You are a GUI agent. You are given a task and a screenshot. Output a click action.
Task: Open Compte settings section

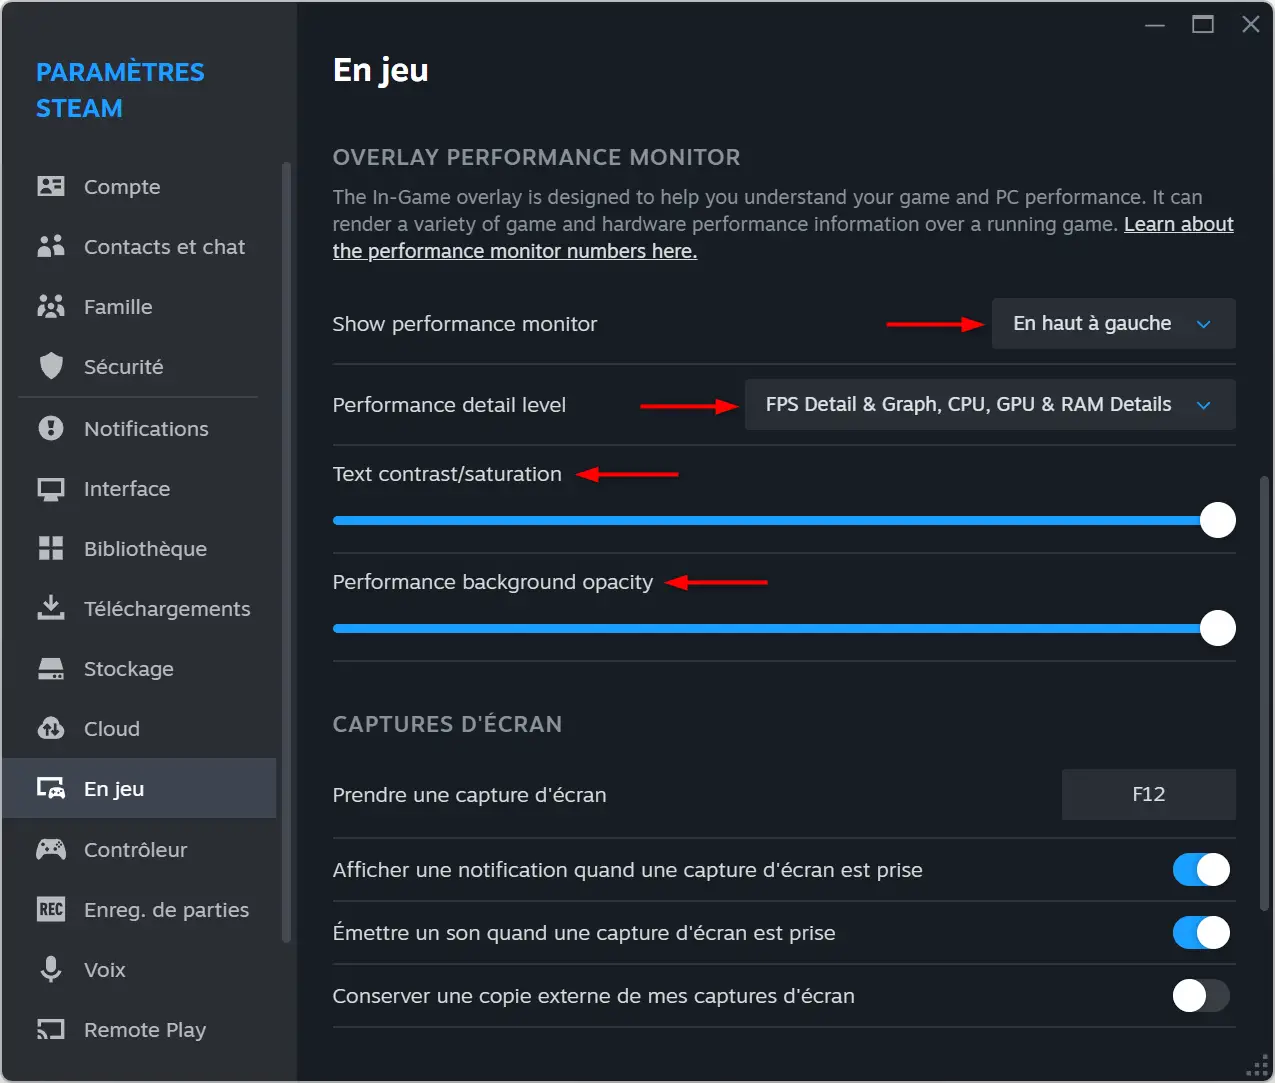click(x=139, y=187)
